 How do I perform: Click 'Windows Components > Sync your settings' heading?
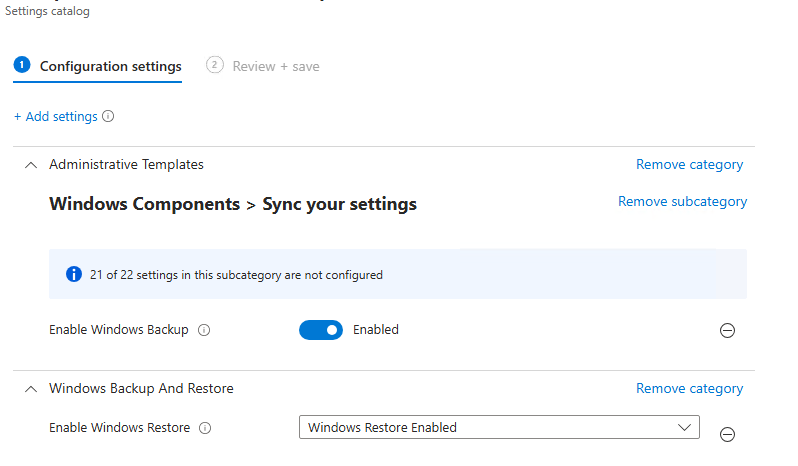233,204
